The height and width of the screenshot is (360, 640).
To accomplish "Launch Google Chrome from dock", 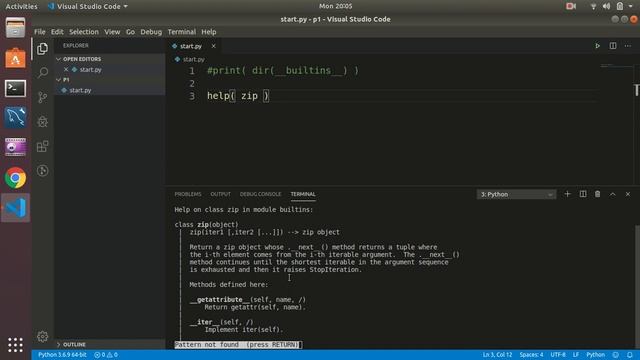I will [16, 178].
